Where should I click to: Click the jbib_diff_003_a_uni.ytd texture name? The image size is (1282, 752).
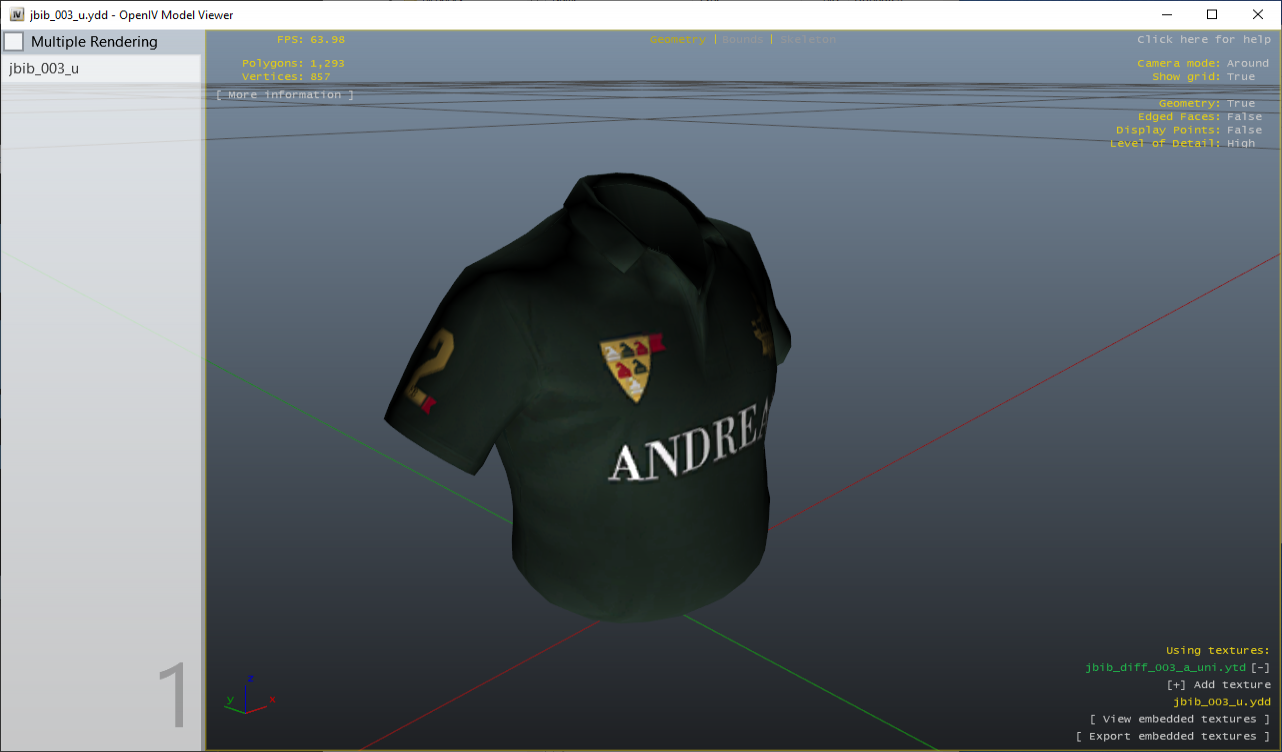click(x=1165, y=667)
